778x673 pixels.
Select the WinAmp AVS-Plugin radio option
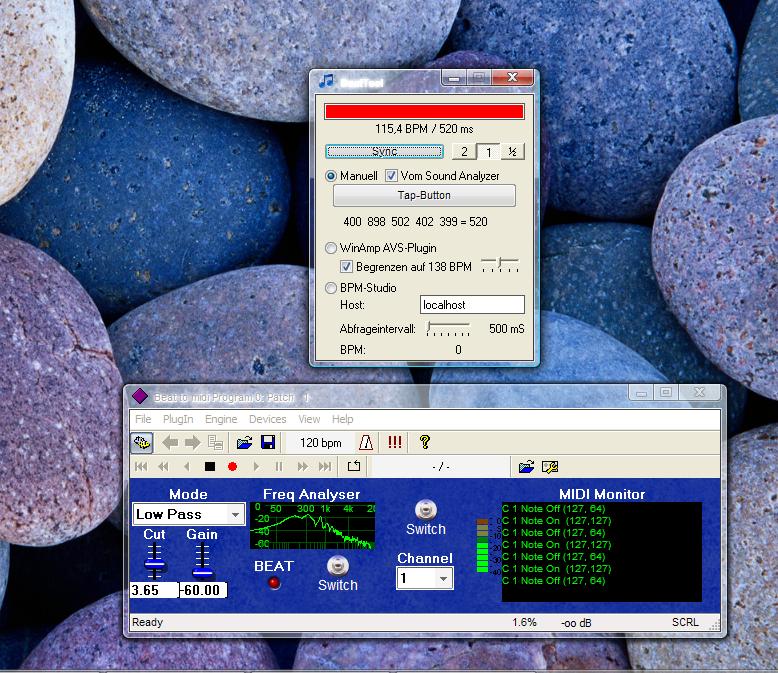[332, 248]
